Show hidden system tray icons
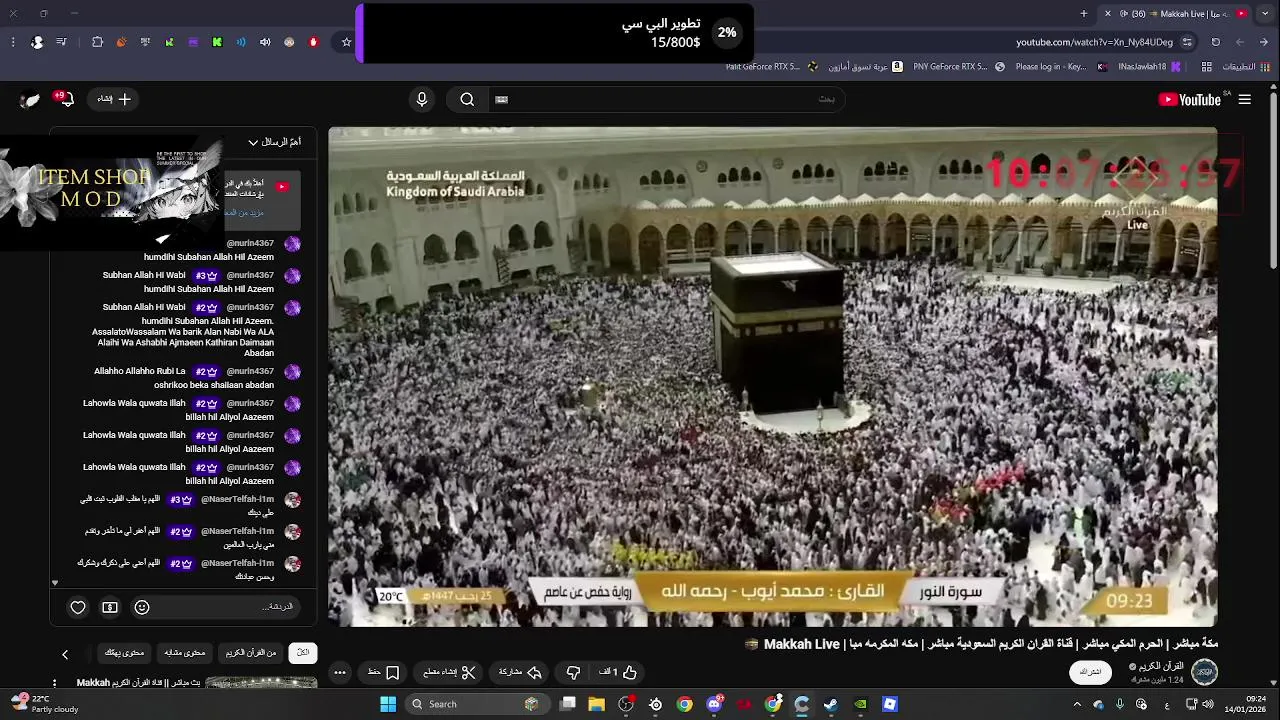This screenshot has width=1280, height=720. (x=1077, y=704)
